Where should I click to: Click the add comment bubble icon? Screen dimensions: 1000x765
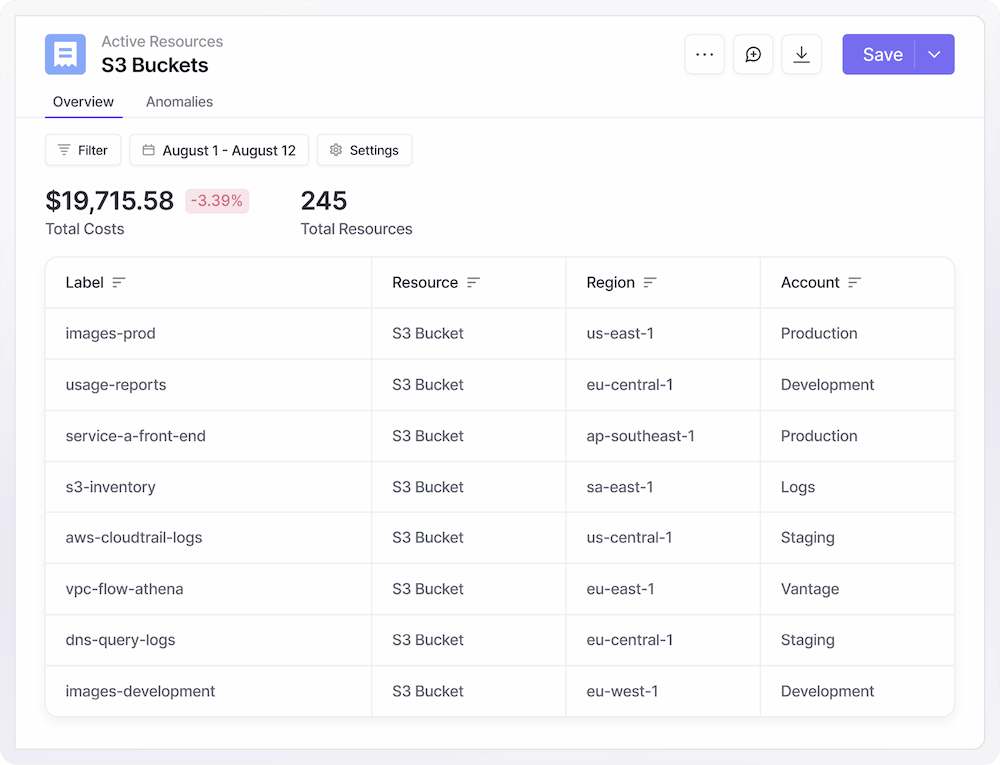point(753,54)
